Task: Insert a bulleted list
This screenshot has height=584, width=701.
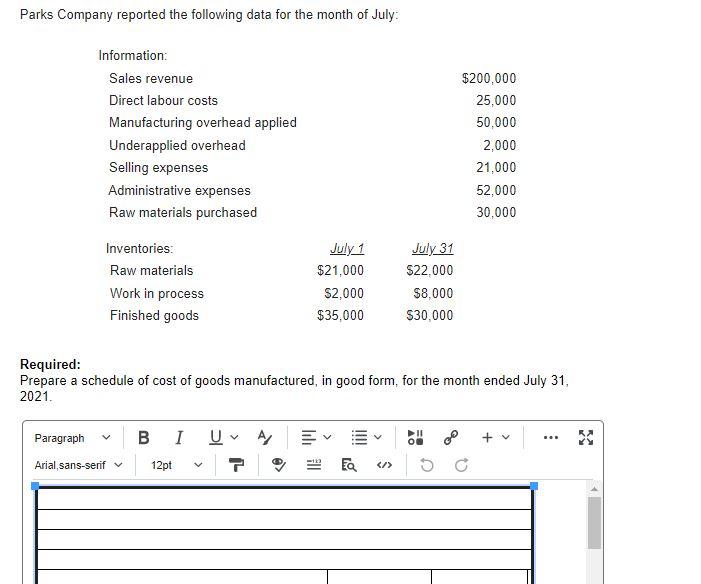Action: pyautogui.click(x=359, y=437)
